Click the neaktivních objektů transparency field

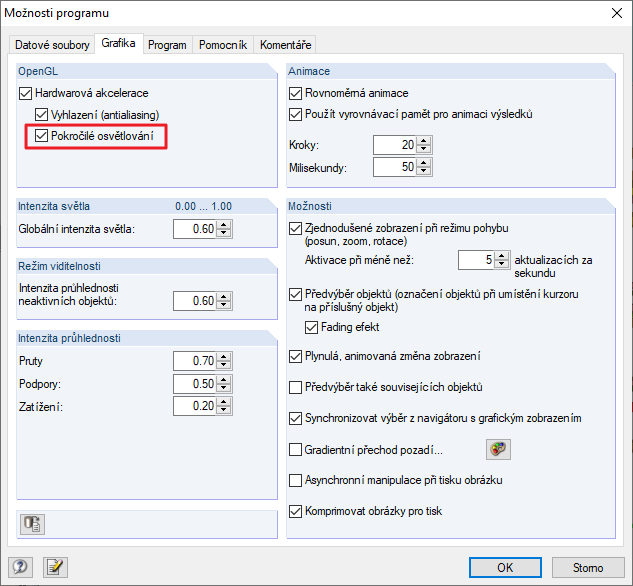(195, 301)
